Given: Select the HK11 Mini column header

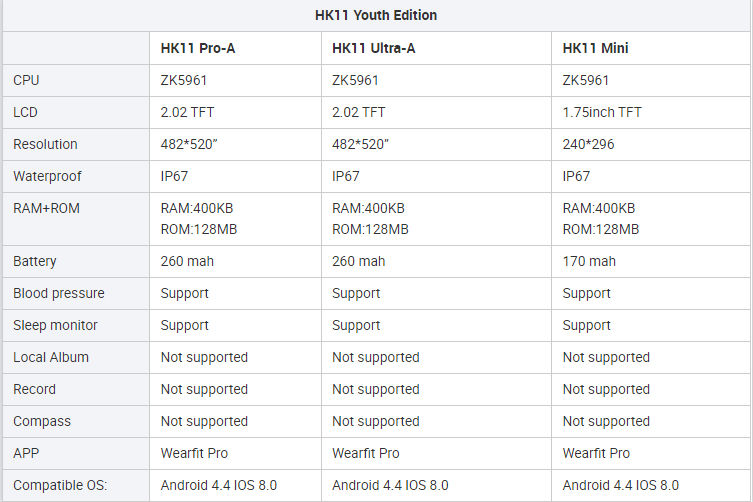Looking at the screenshot, I should [x=596, y=48].
